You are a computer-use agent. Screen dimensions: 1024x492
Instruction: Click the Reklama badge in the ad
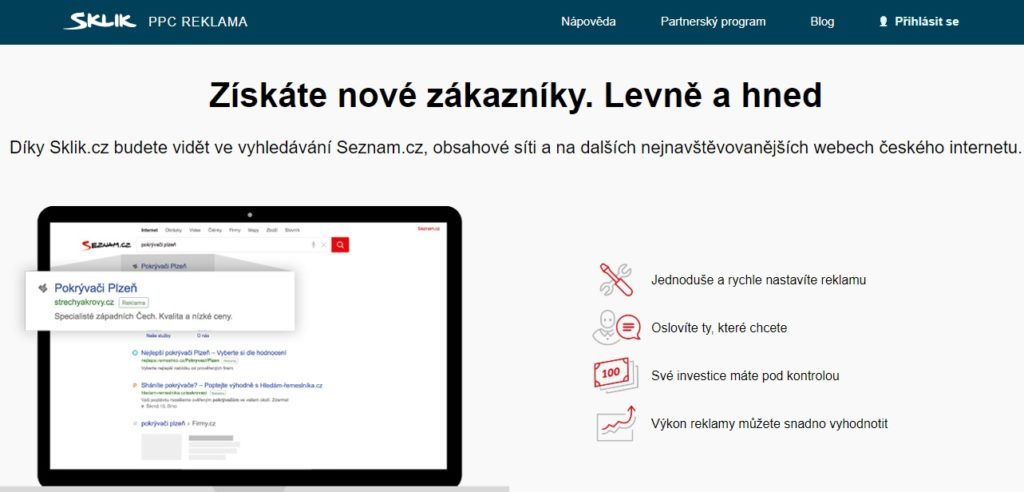click(133, 301)
